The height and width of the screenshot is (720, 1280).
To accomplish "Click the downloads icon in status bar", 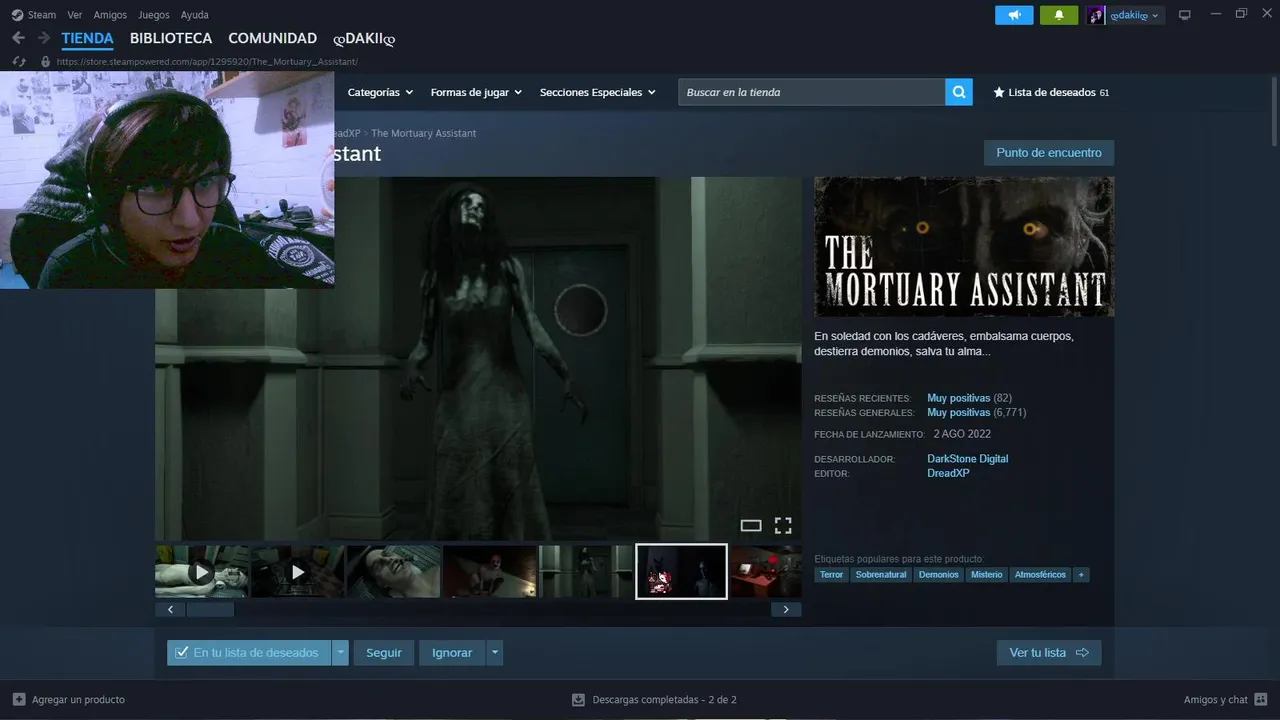I will point(578,700).
